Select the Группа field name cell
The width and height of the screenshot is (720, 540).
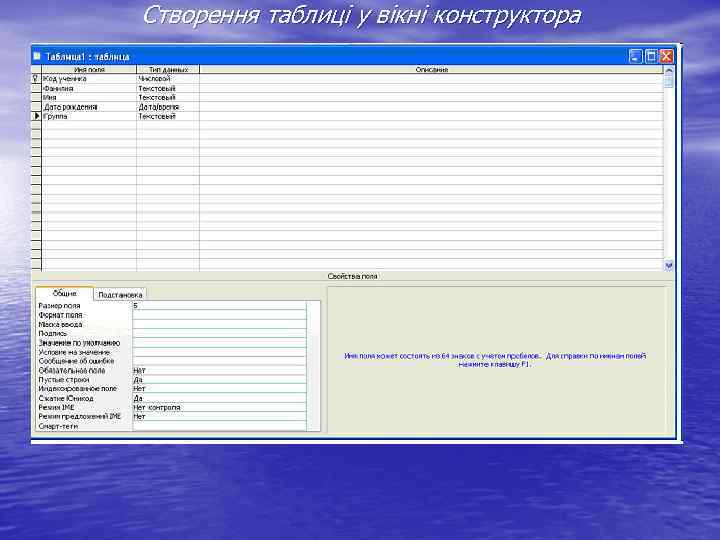point(89,116)
